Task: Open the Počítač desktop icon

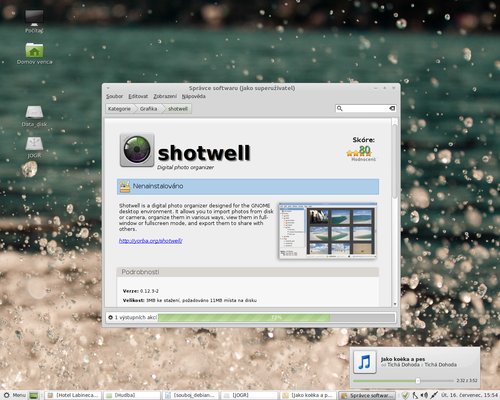Action: [x=34, y=21]
